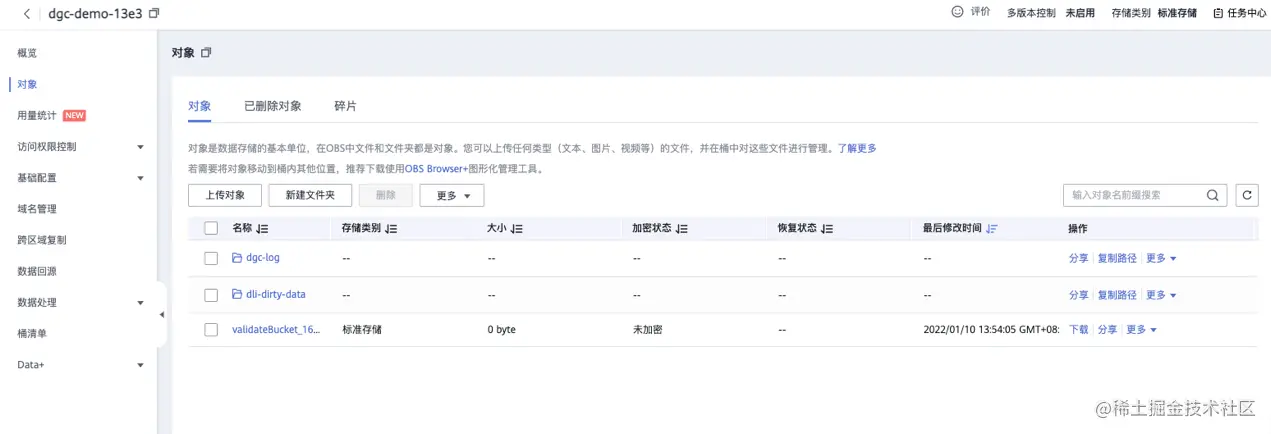The width and height of the screenshot is (1271, 434).
Task: Open the validateBucket_16... object link
Action: click(x=276, y=329)
